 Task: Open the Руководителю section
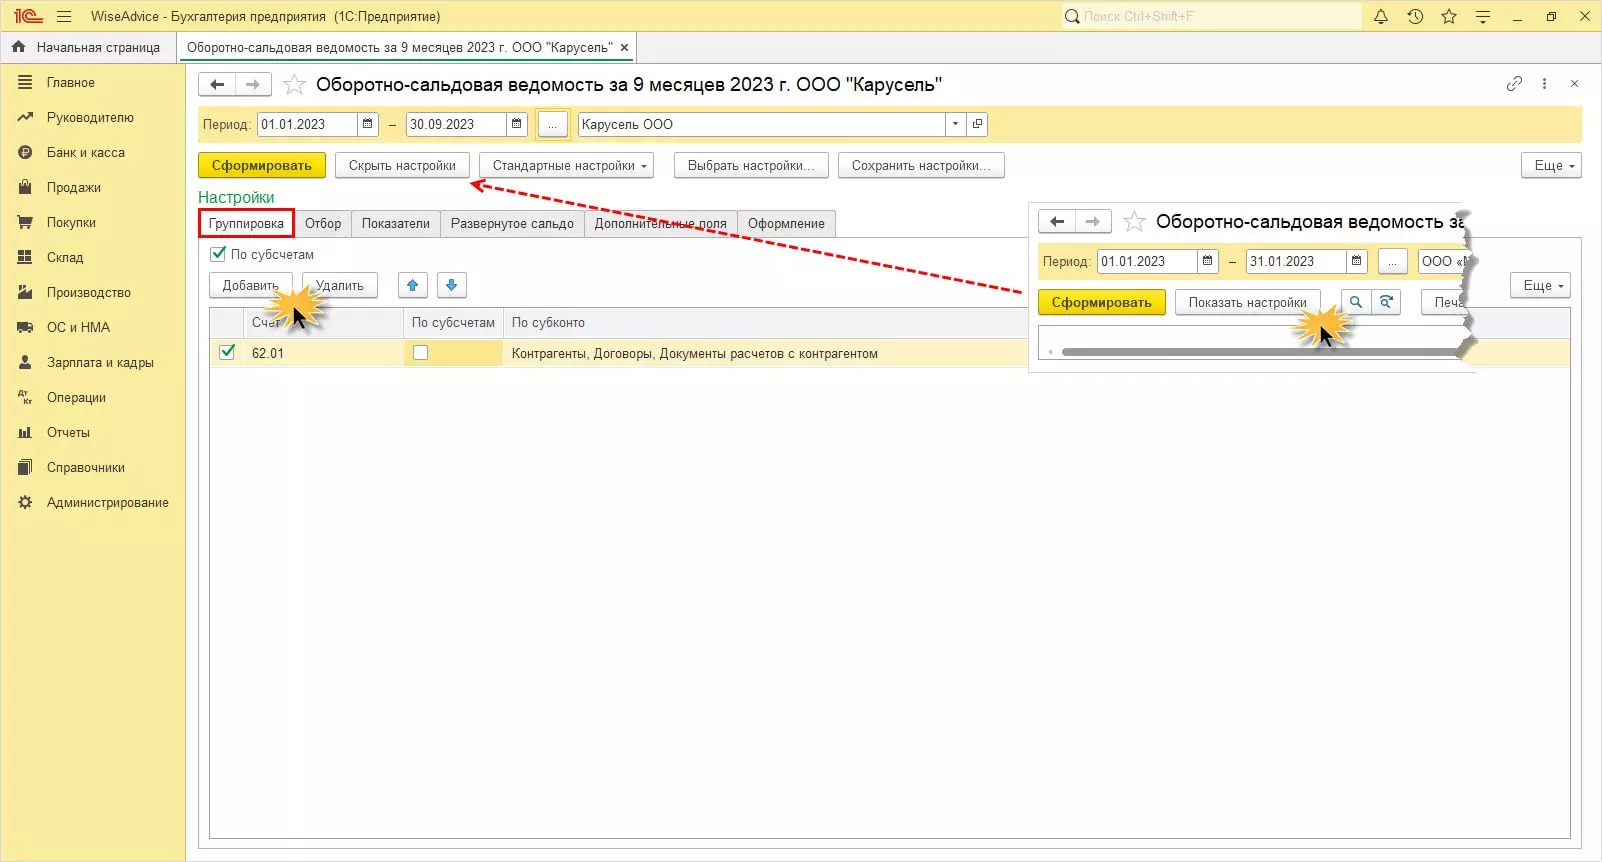[90, 118]
